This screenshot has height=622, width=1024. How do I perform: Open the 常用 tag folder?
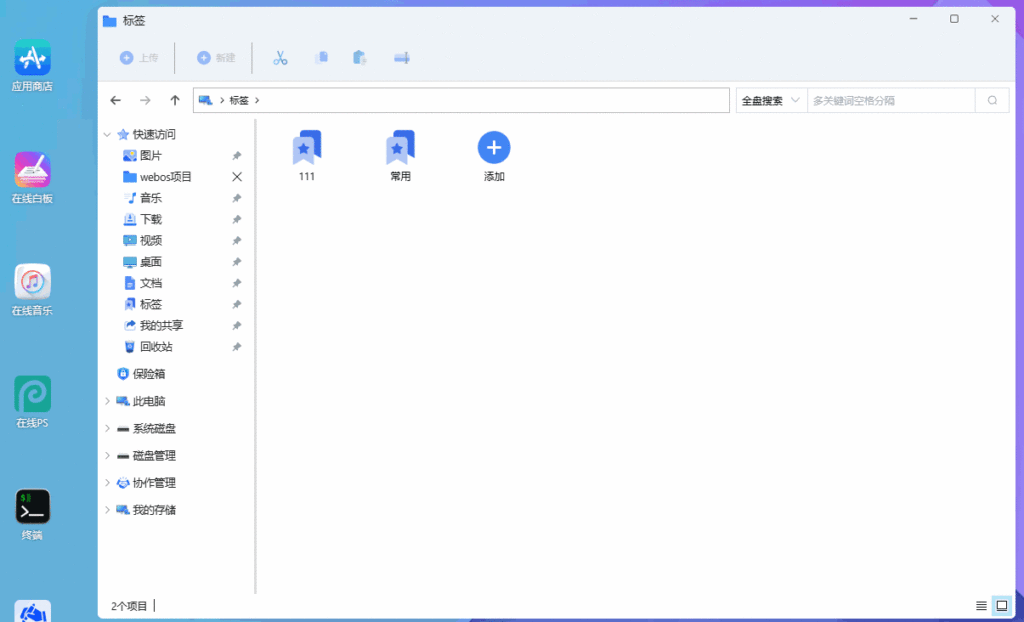400,150
